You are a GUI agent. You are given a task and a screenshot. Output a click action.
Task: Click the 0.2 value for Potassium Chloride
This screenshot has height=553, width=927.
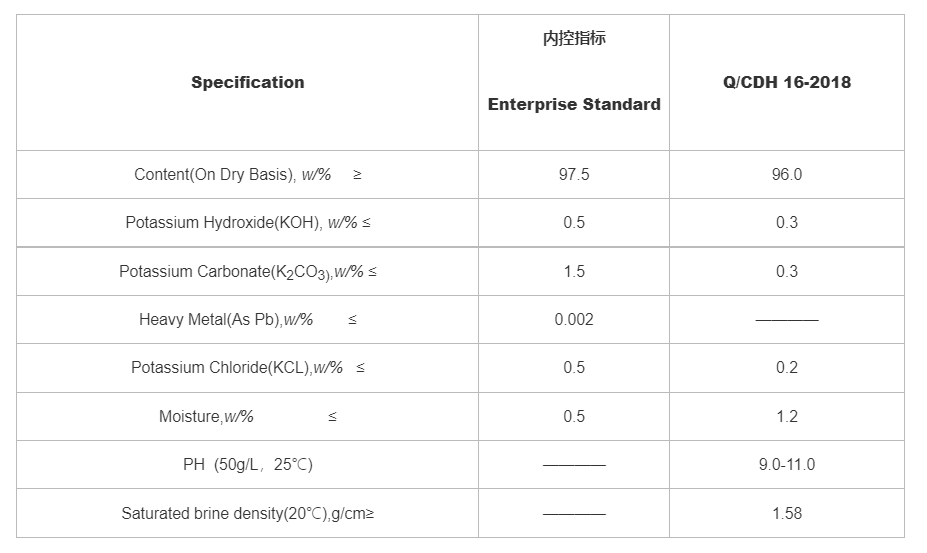[786, 367]
